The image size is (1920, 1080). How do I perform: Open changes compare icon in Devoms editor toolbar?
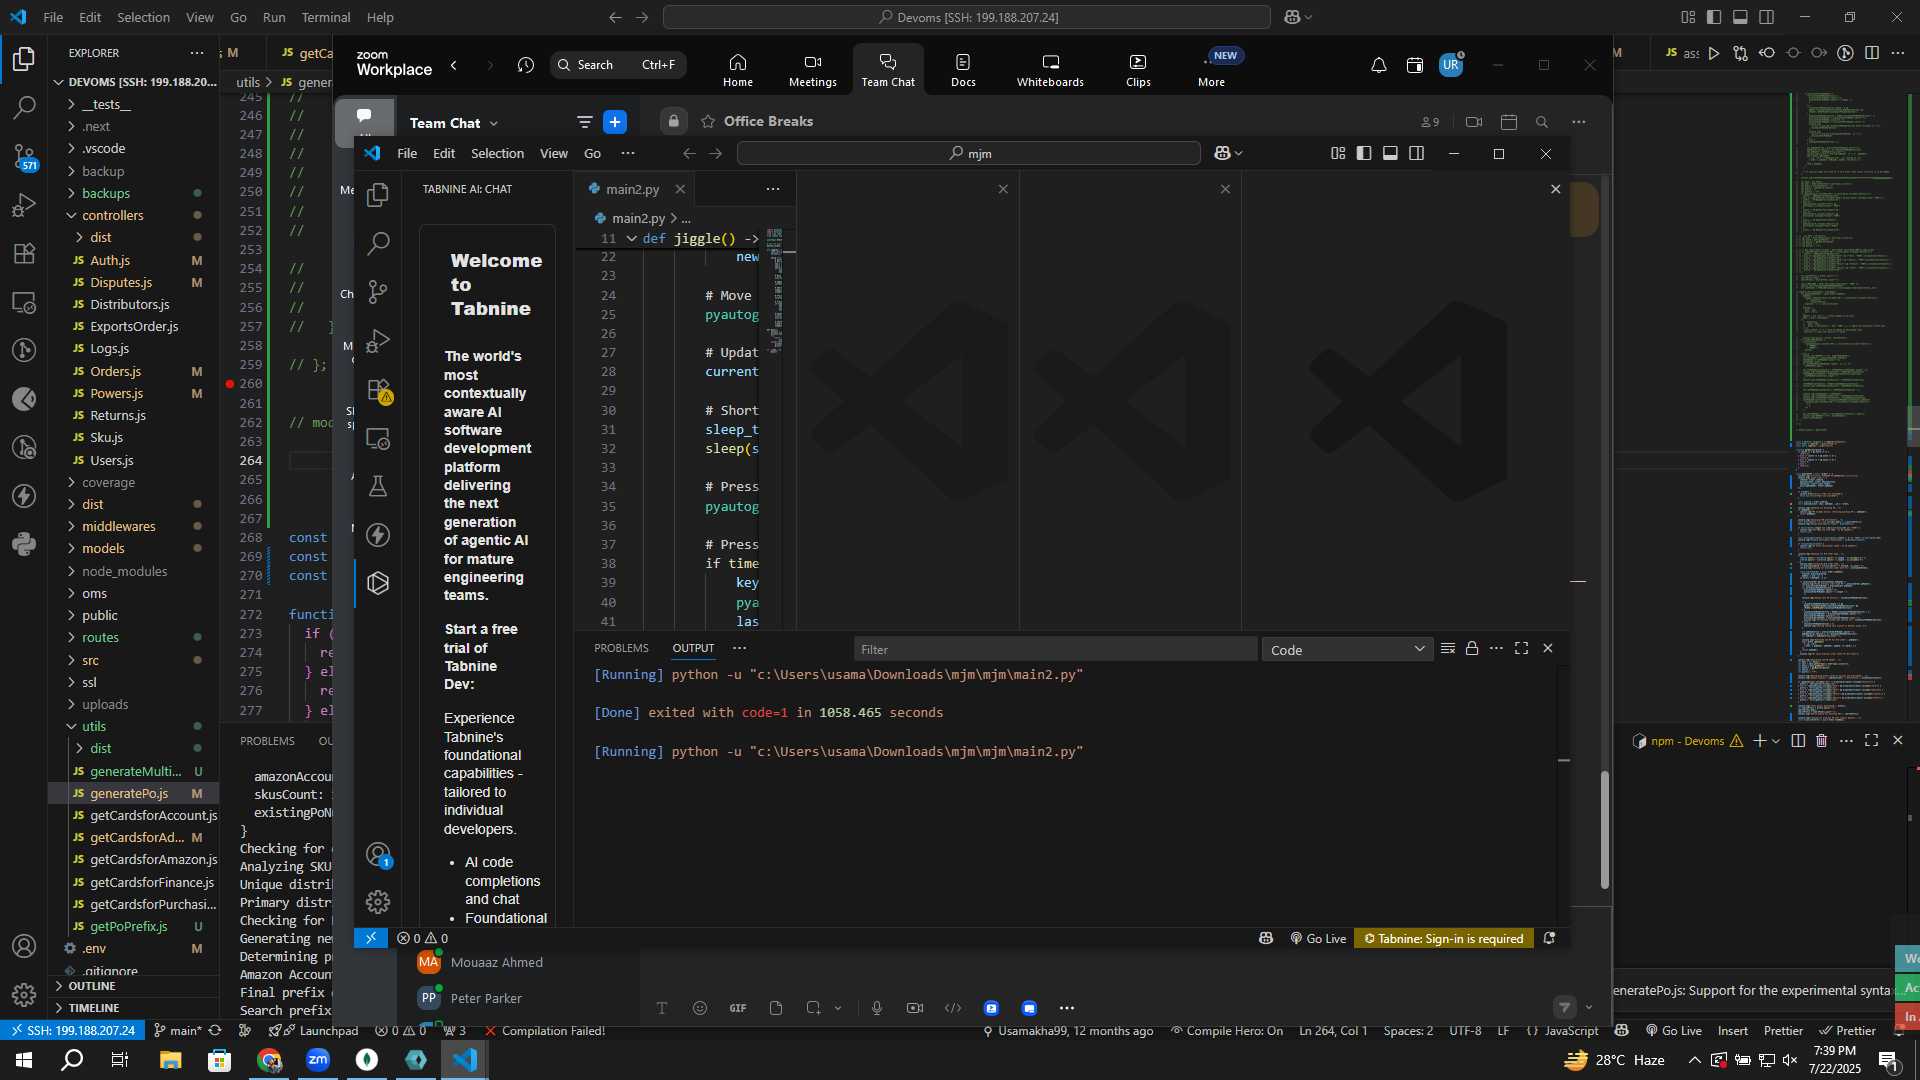click(x=1741, y=53)
